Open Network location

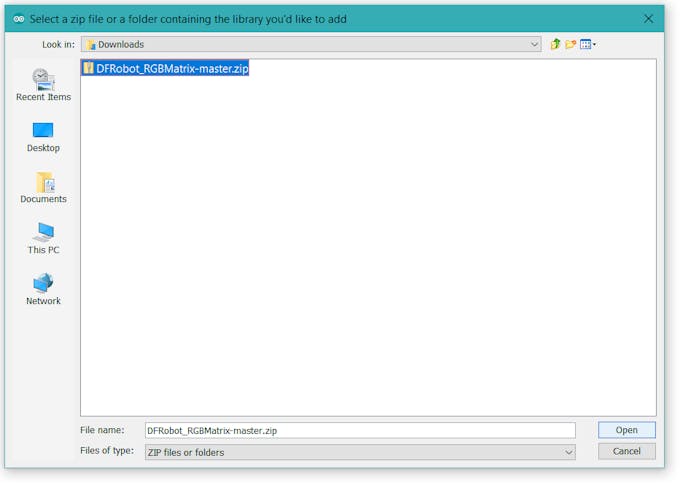point(43,289)
